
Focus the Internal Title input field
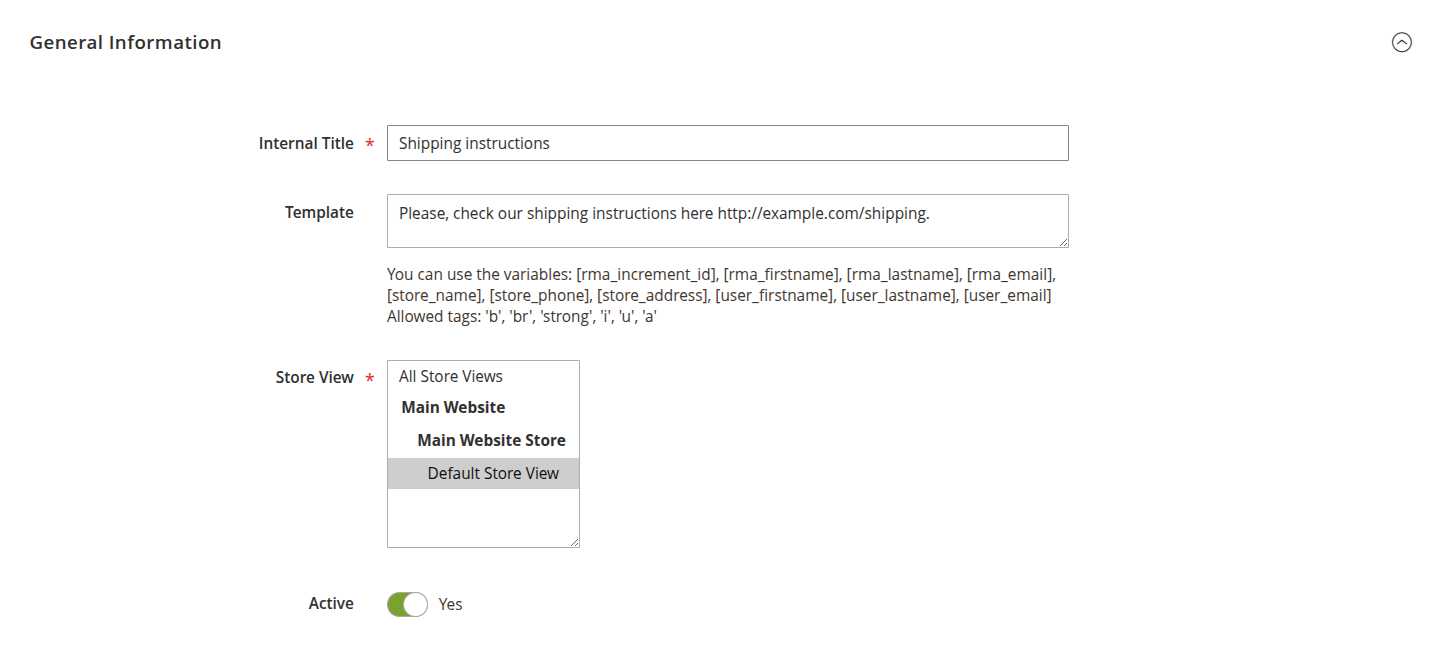click(x=727, y=143)
